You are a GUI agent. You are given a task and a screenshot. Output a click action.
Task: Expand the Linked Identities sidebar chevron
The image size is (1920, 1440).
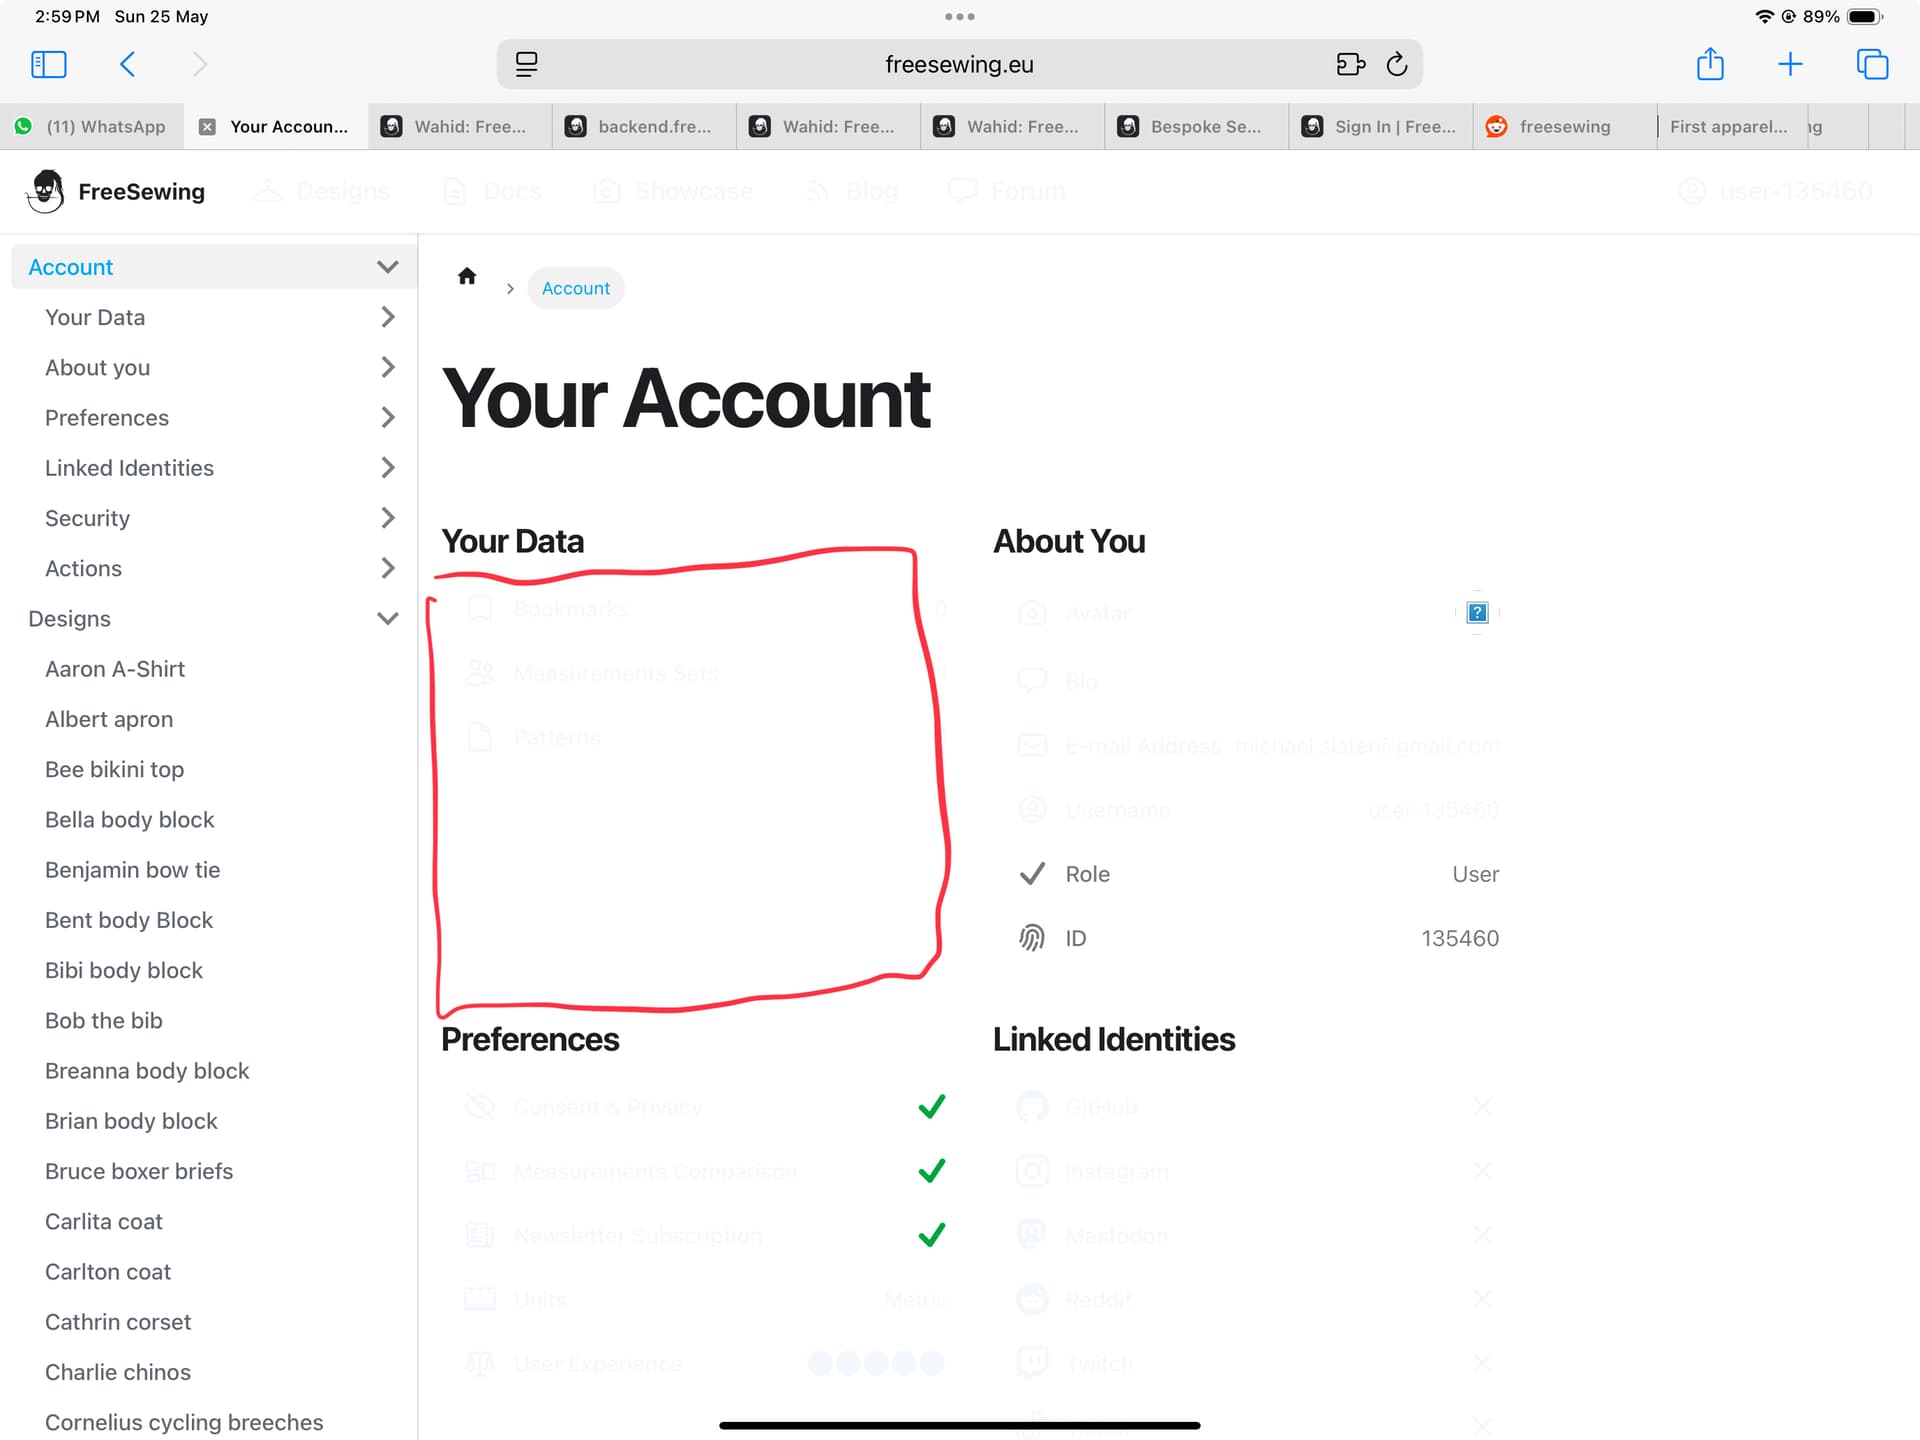388,467
